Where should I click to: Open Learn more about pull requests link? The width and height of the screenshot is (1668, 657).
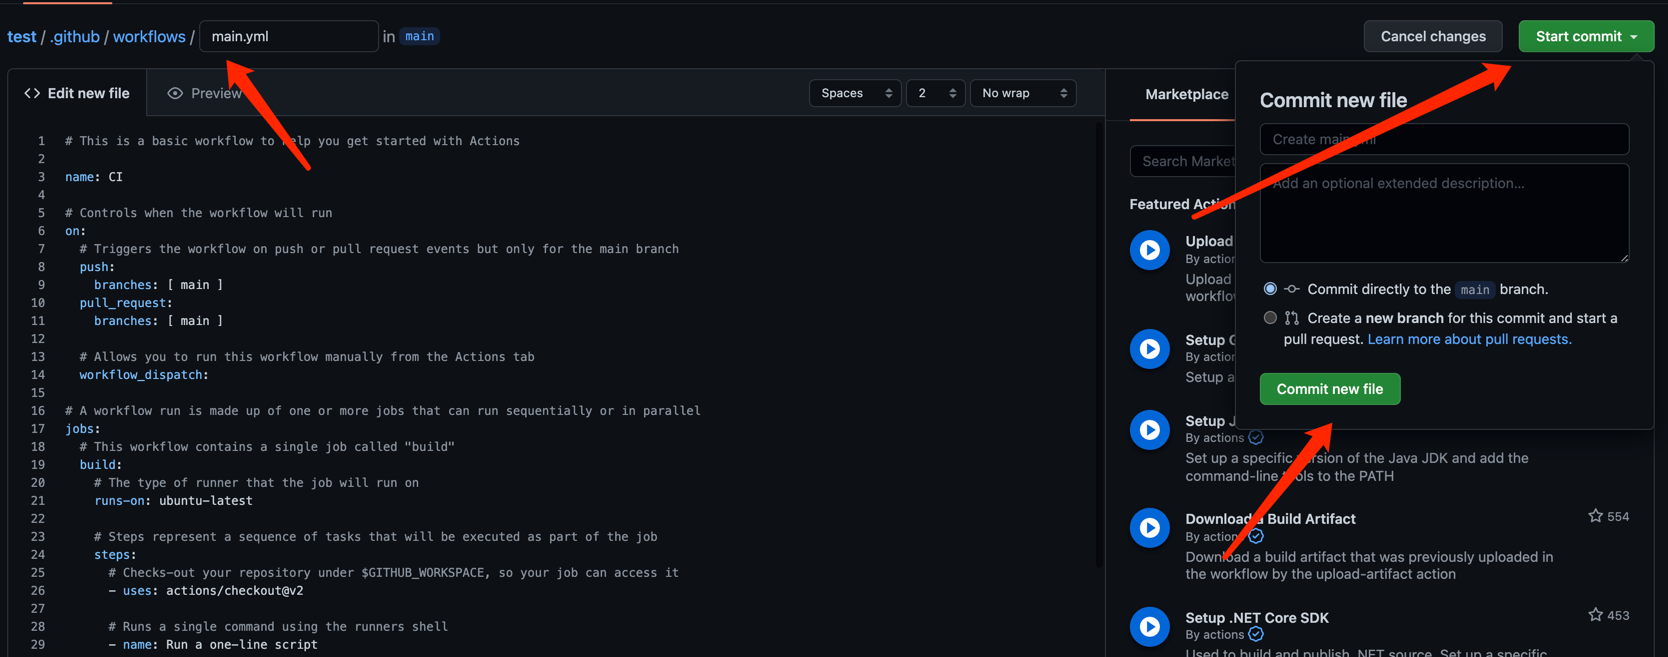[x=1469, y=339]
